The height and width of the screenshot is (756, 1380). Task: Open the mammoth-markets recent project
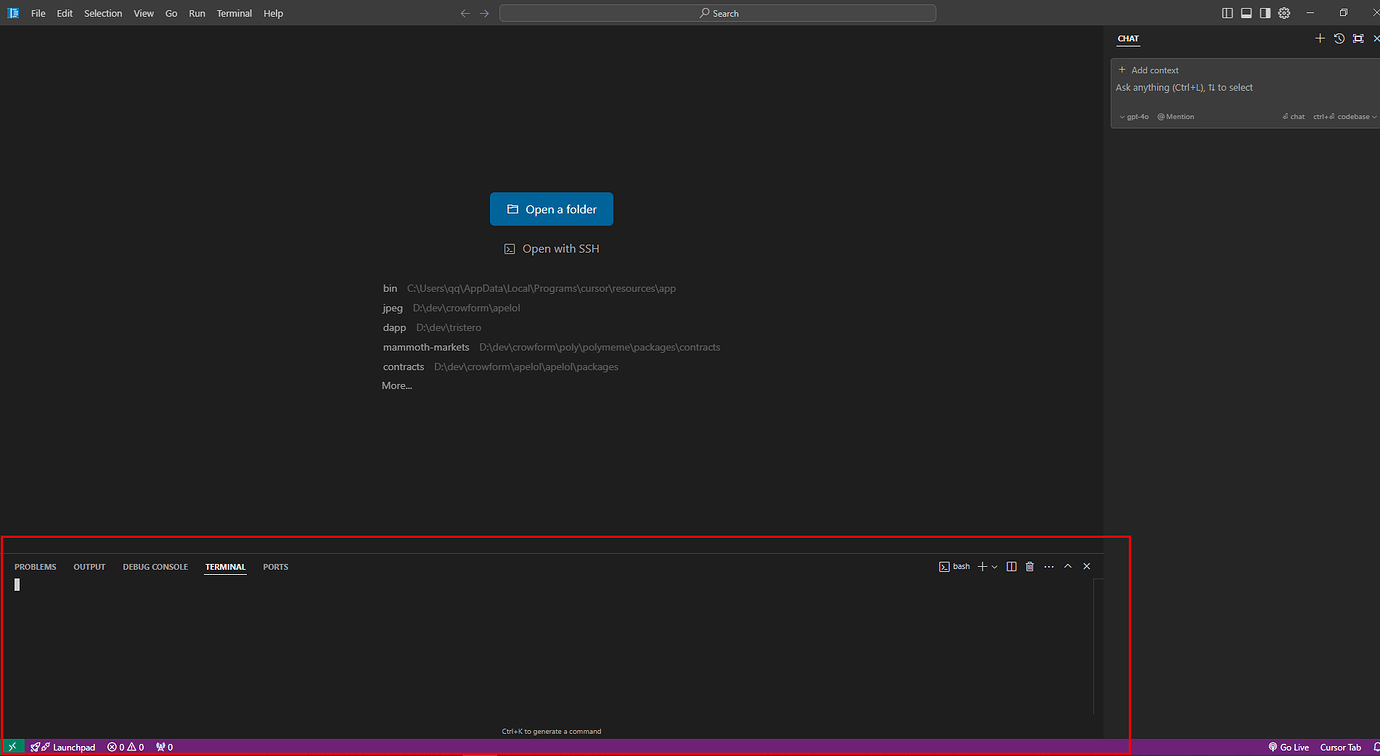point(426,347)
